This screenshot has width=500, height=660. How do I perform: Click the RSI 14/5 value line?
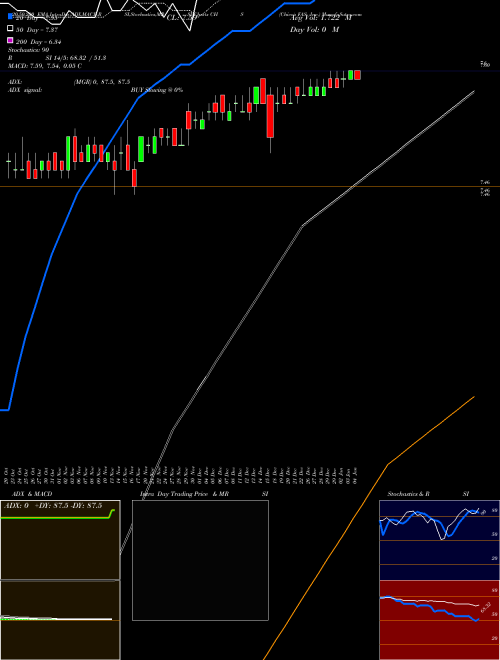click(x=57, y=58)
